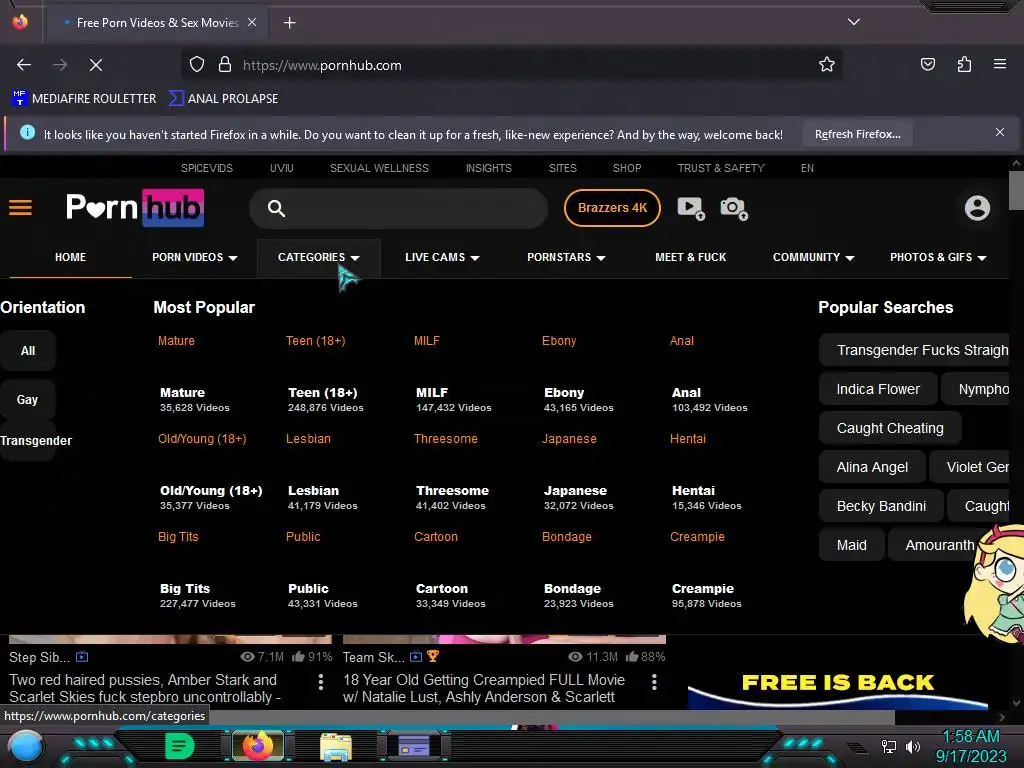Select the Maid popular search
Image resolution: width=1024 pixels, height=768 pixels.
click(852, 545)
